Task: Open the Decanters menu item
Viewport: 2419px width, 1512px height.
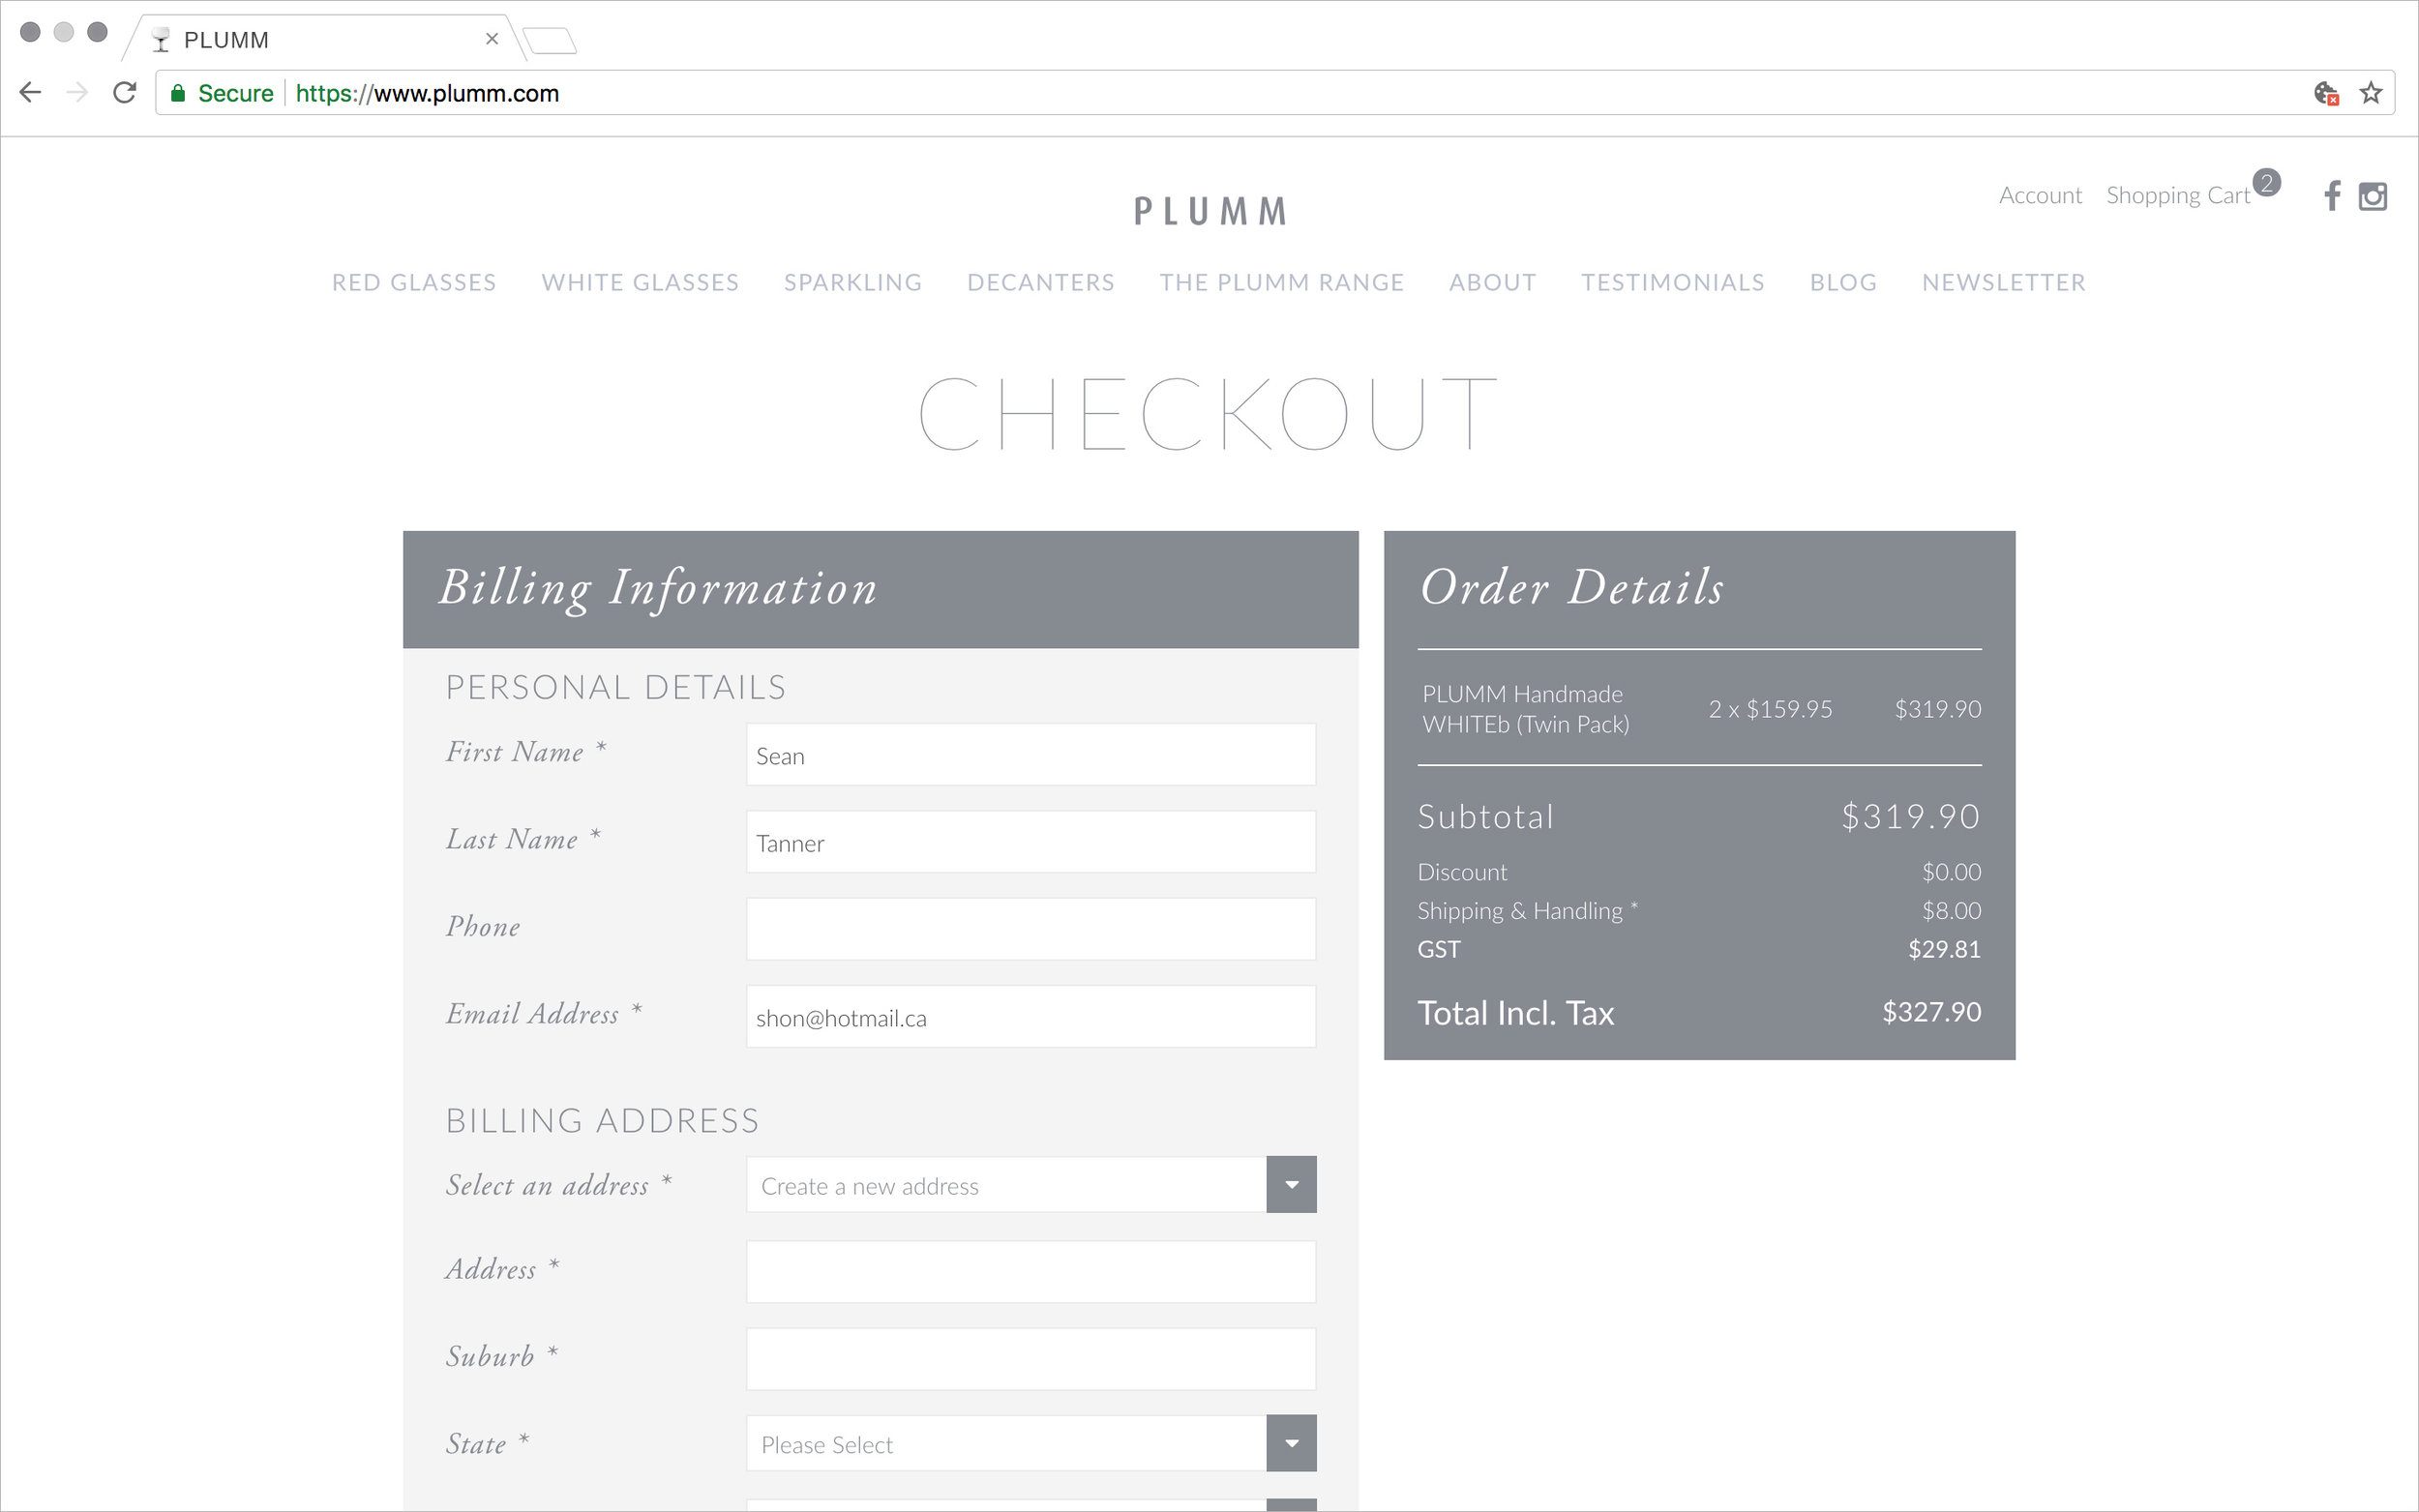Action: [x=1041, y=283]
